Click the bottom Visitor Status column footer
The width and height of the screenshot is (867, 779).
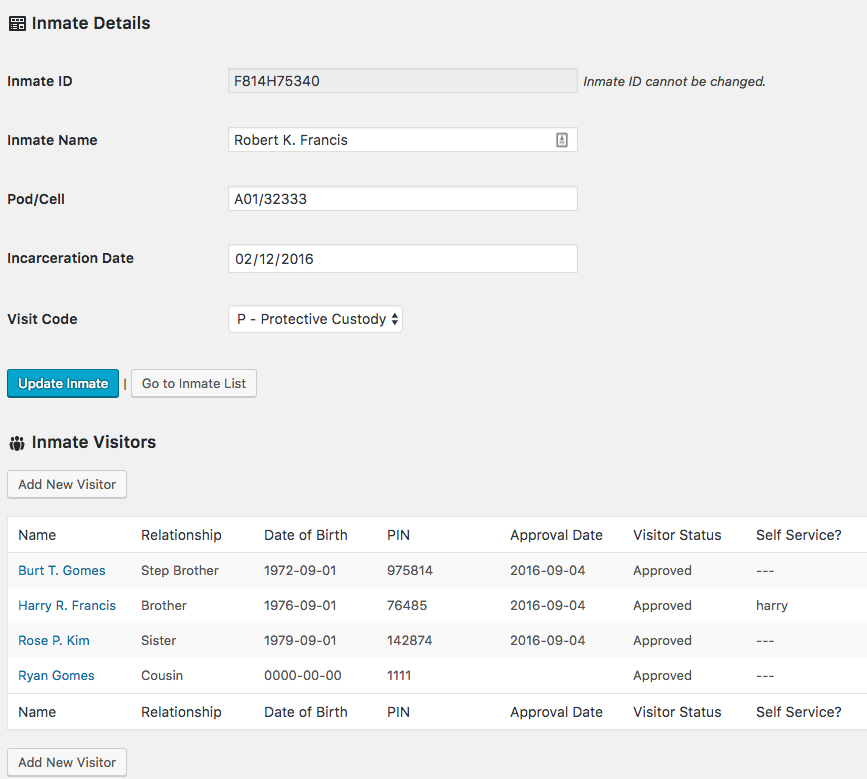[x=677, y=712]
